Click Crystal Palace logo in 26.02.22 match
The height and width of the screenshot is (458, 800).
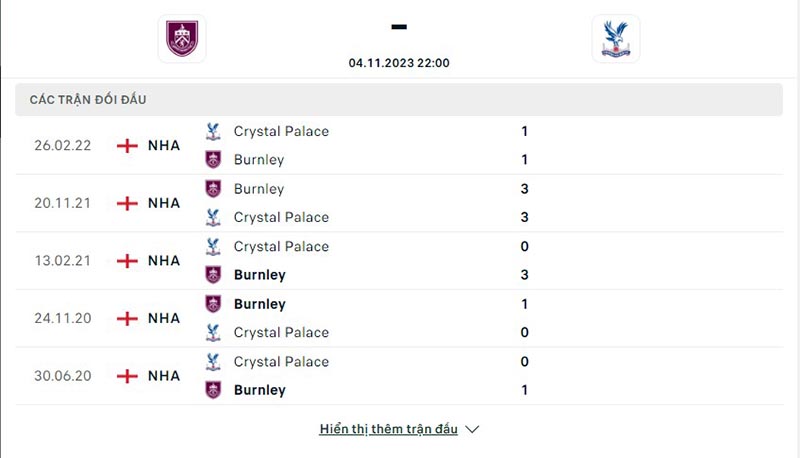[212, 131]
